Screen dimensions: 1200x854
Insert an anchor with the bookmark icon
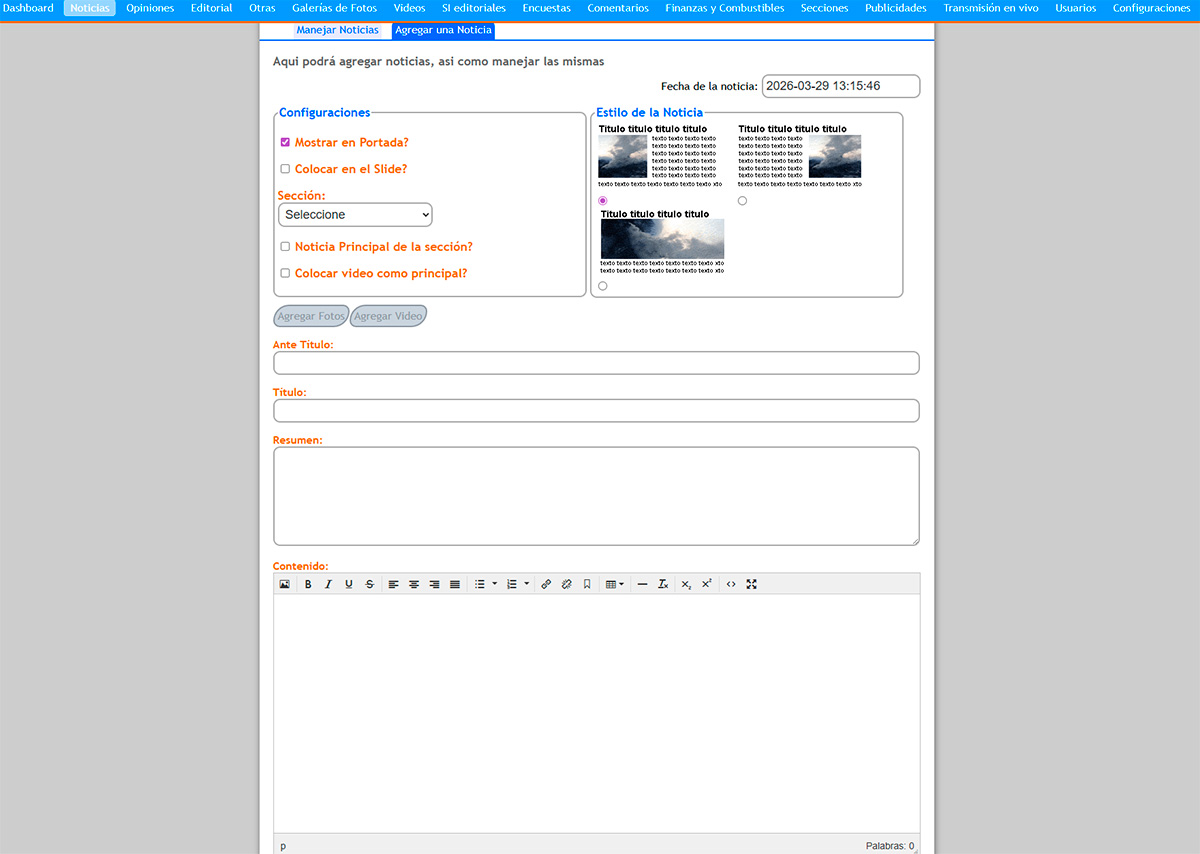point(587,584)
